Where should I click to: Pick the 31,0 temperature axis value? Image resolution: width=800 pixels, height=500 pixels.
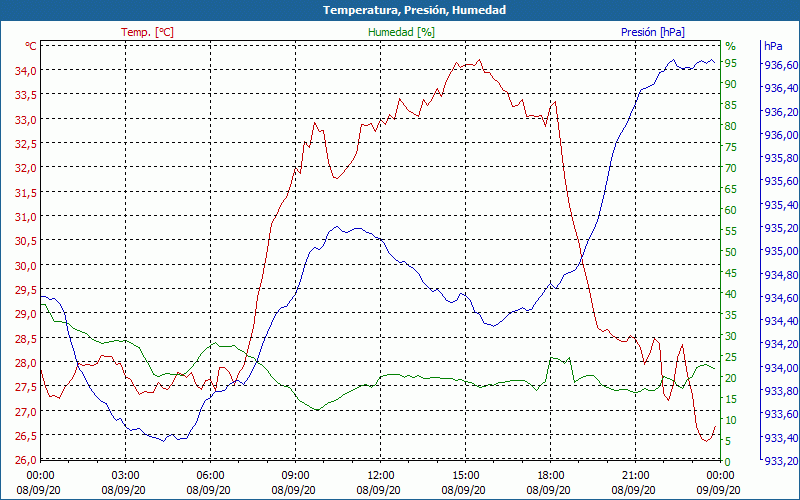click(x=26, y=217)
